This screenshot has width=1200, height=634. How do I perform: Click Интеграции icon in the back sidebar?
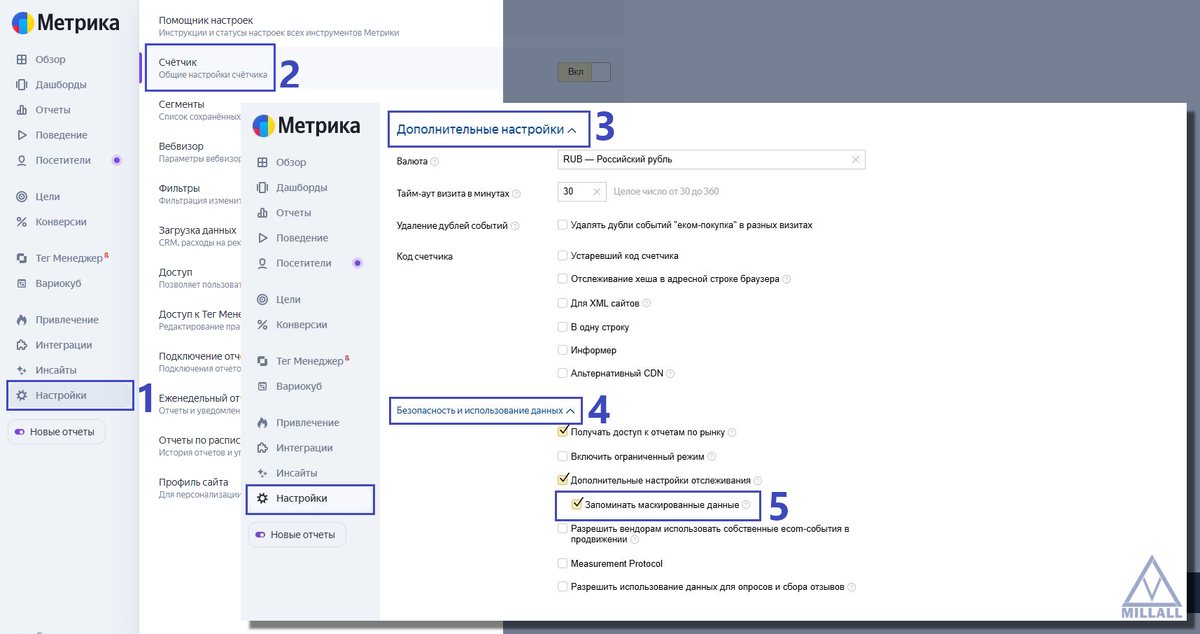(22, 345)
